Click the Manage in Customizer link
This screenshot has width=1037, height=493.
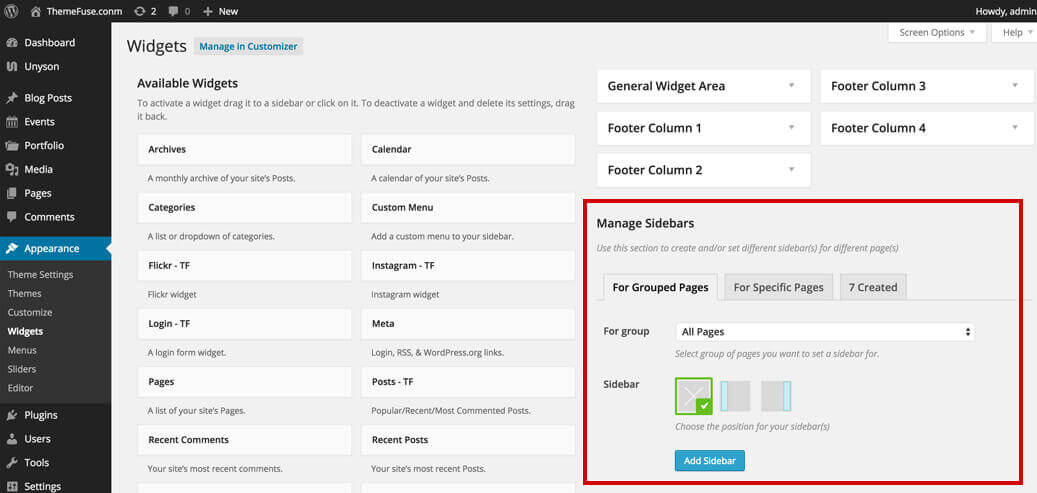tap(248, 46)
